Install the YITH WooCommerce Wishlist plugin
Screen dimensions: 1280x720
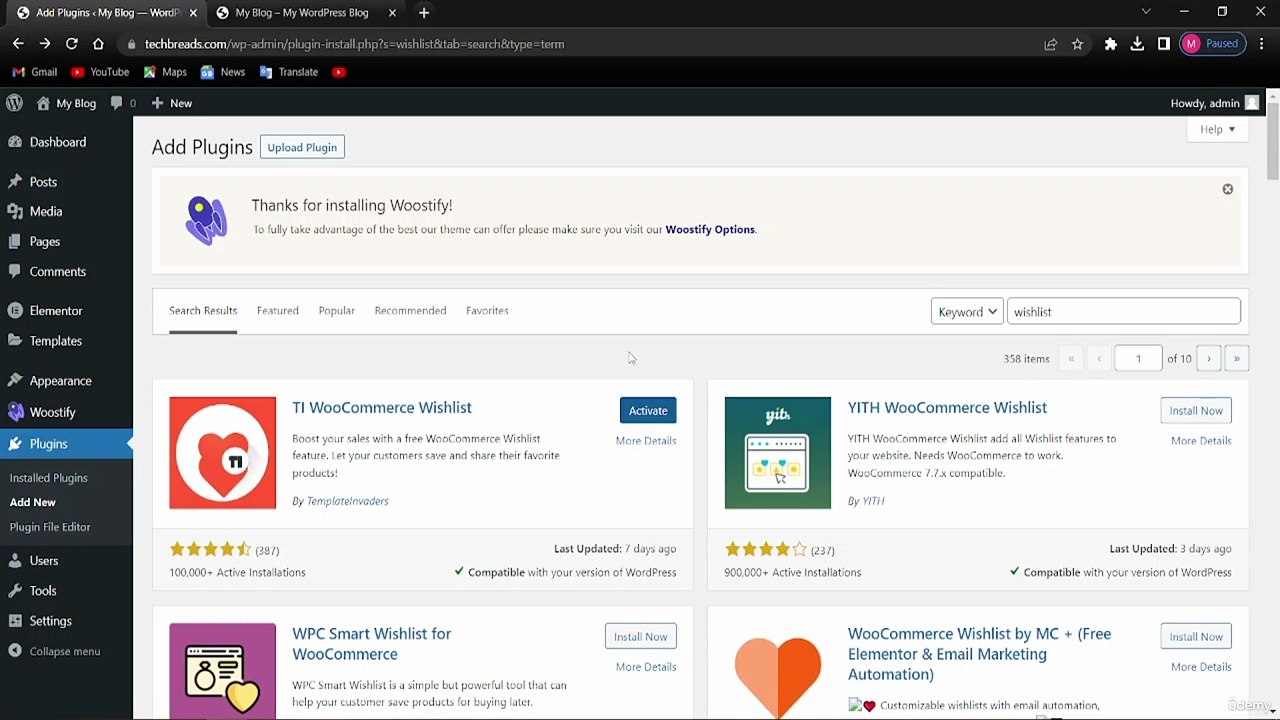[x=1196, y=411]
